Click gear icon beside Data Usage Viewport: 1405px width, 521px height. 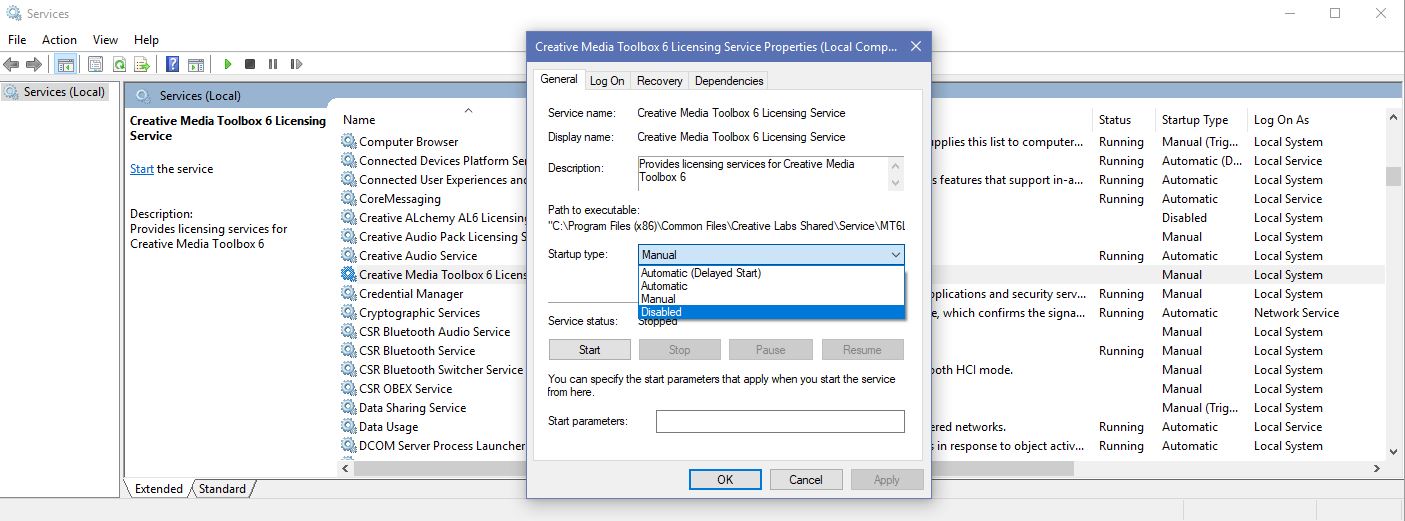[x=348, y=427]
